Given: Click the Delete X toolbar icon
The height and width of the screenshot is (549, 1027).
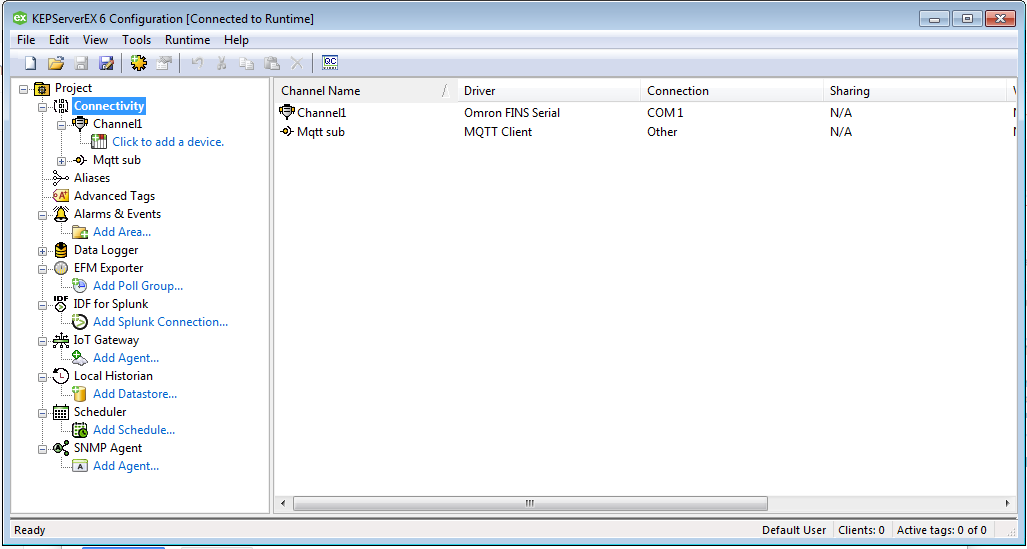Looking at the screenshot, I should click(x=297, y=63).
